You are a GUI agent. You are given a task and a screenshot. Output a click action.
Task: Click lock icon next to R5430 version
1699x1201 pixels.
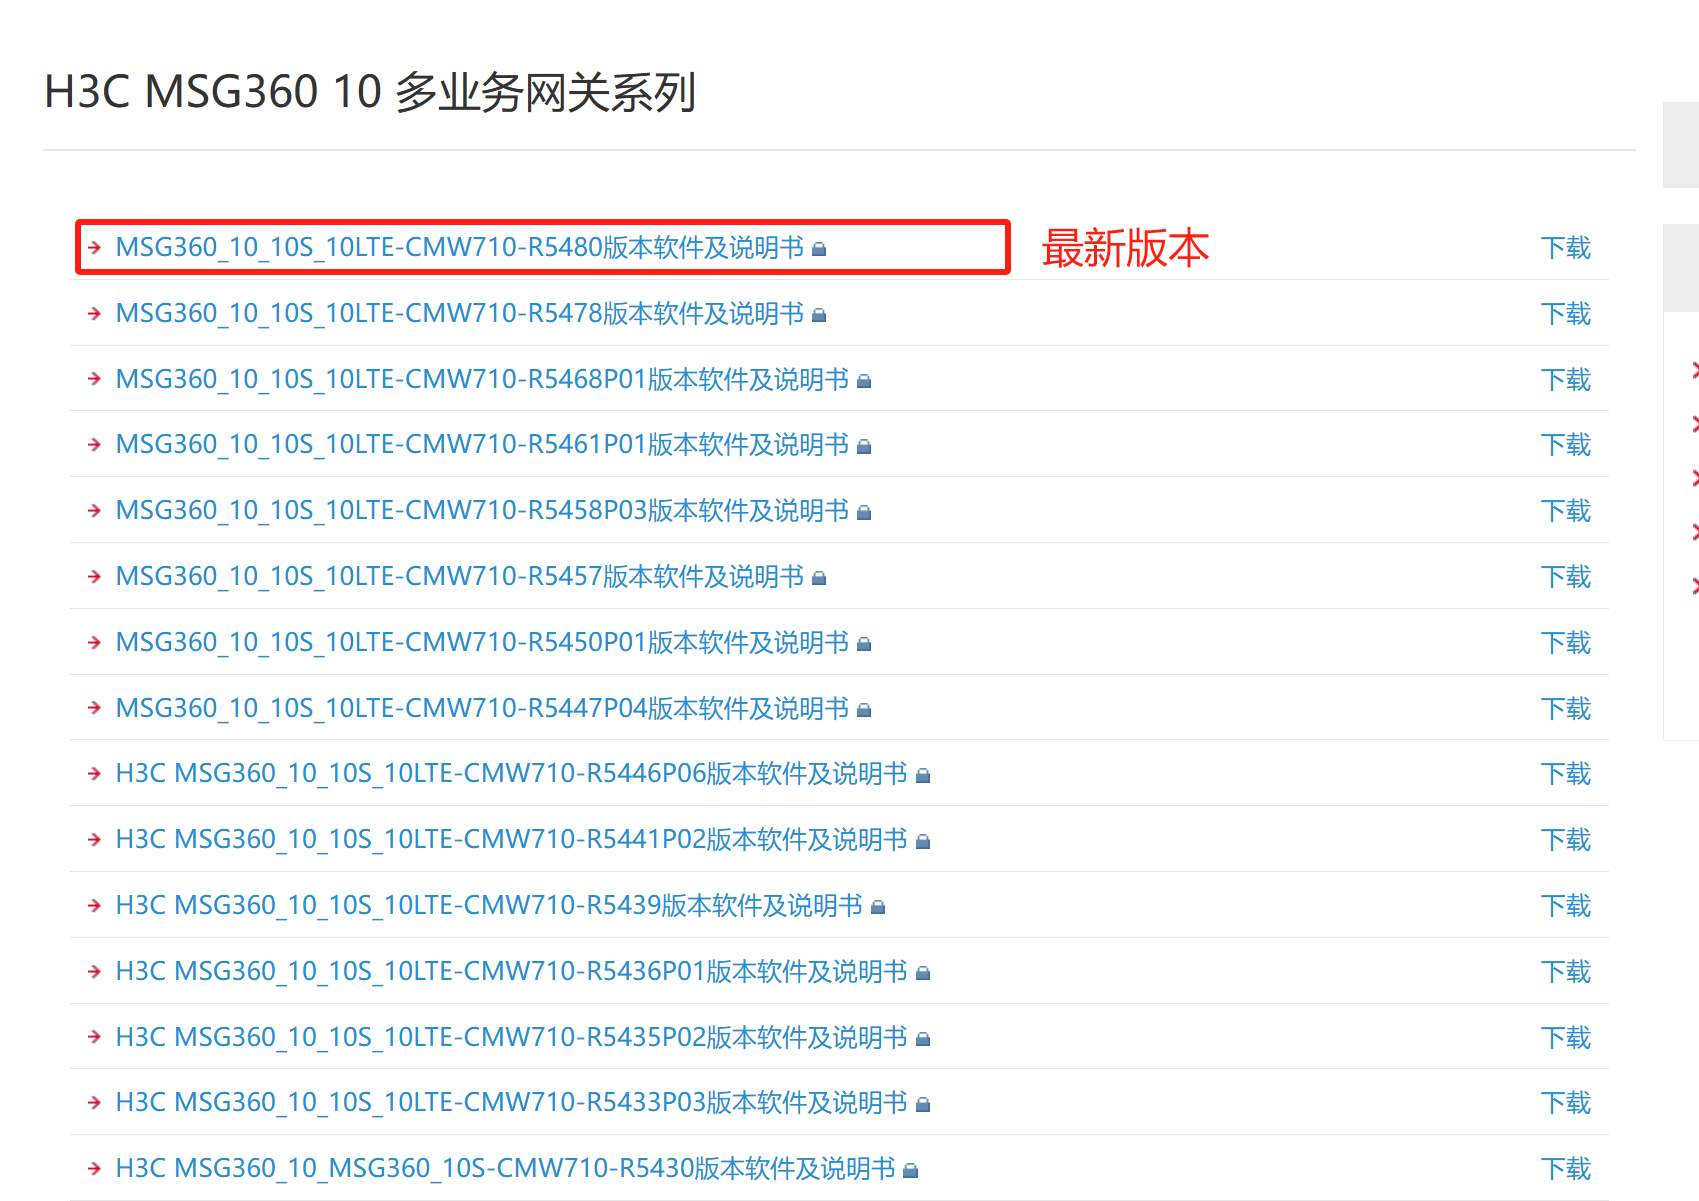click(x=910, y=1170)
